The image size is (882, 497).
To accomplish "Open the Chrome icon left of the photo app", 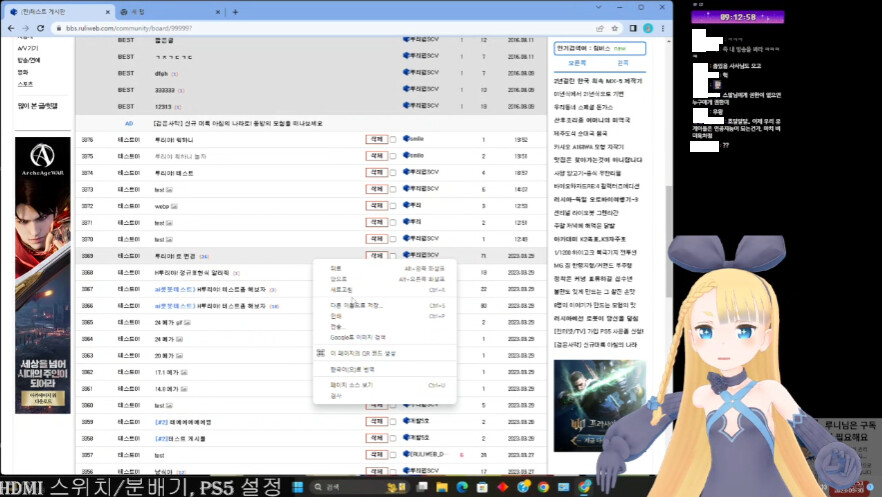I will [543, 487].
